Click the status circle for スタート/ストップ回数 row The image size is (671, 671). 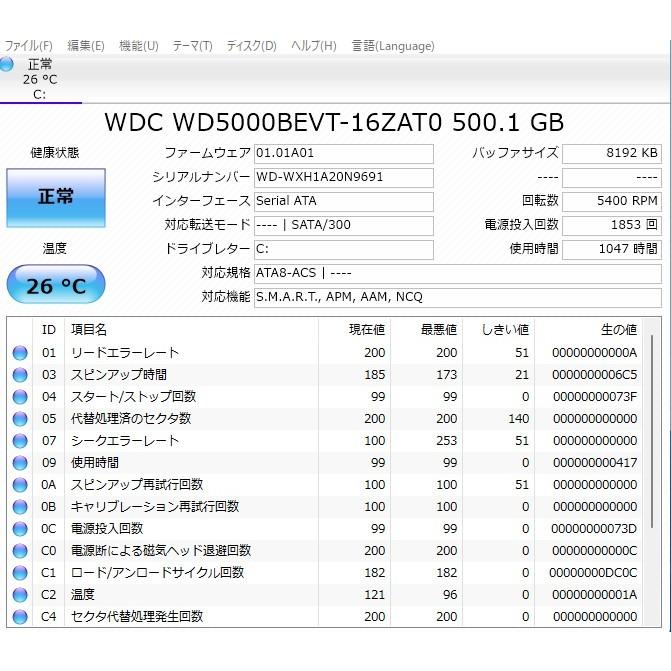(x=20, y=397)
